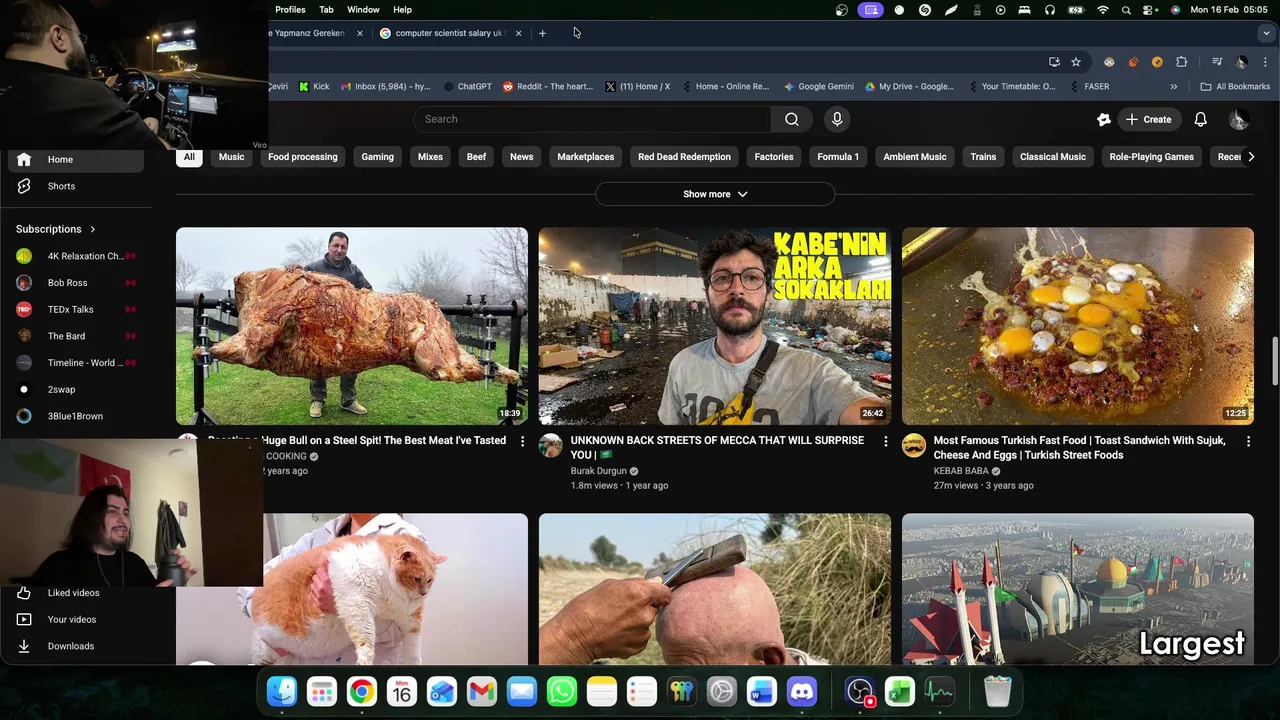The image size is (1280, 720).
Task: Click the YouTube search input field
Action: (592, 119)
